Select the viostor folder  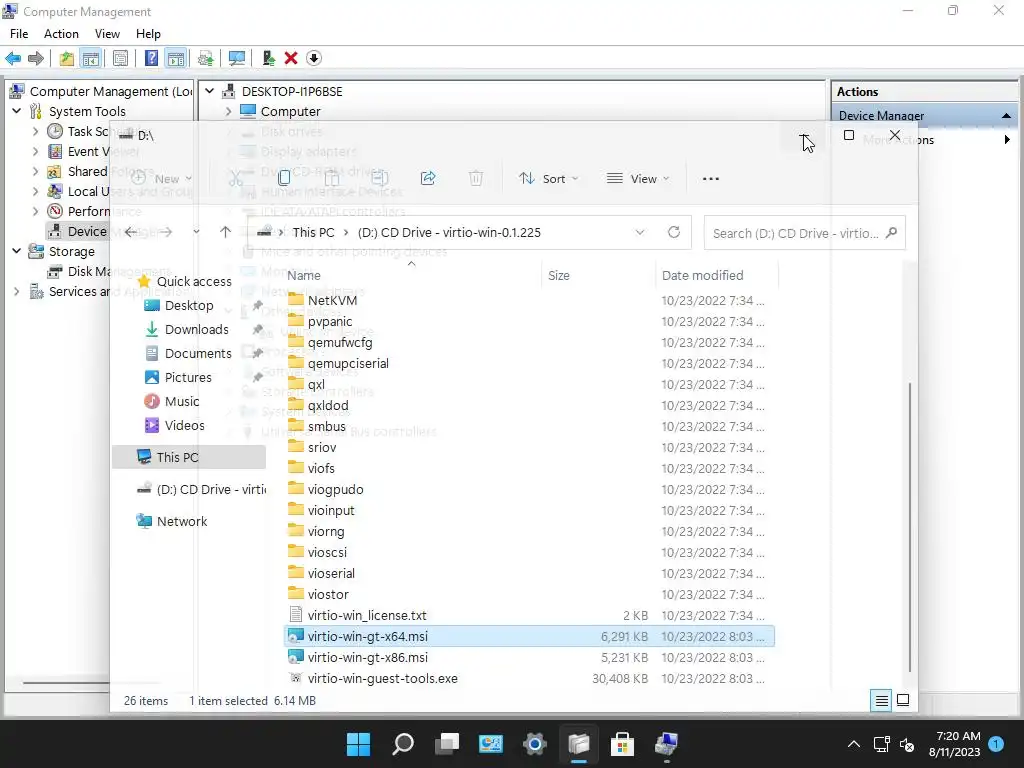[328, 594]
